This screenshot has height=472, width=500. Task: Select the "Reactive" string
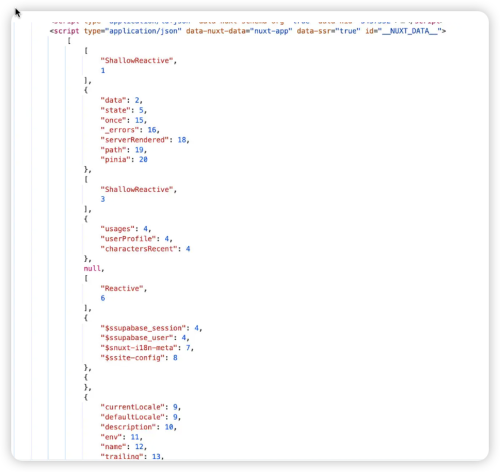tap(122, 289)
